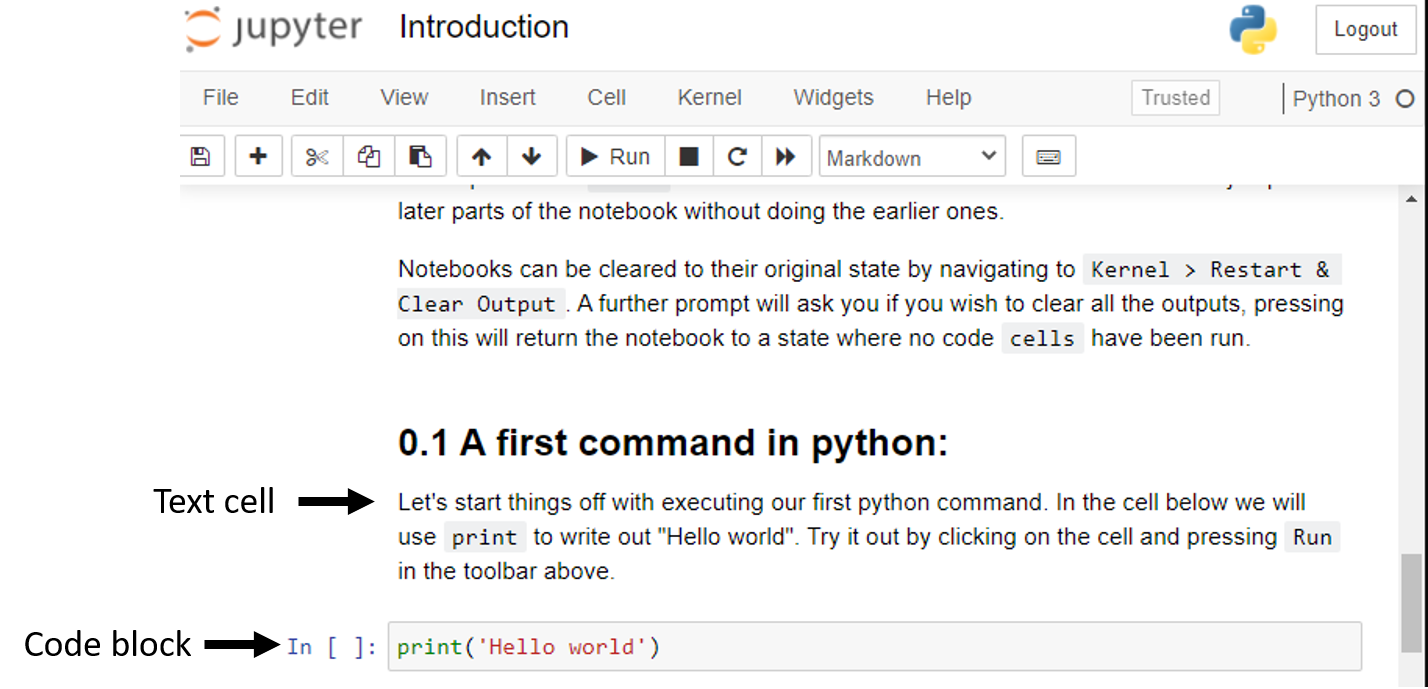
Task: Click the inline 'Run' code word in paragraph
Action: tap(1312, 538)
